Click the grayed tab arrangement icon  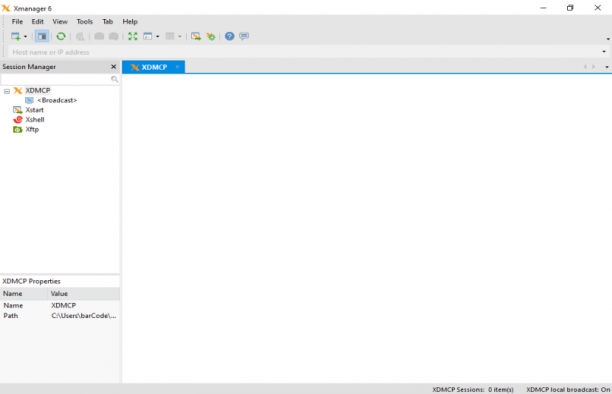click(x=170, y=36)
